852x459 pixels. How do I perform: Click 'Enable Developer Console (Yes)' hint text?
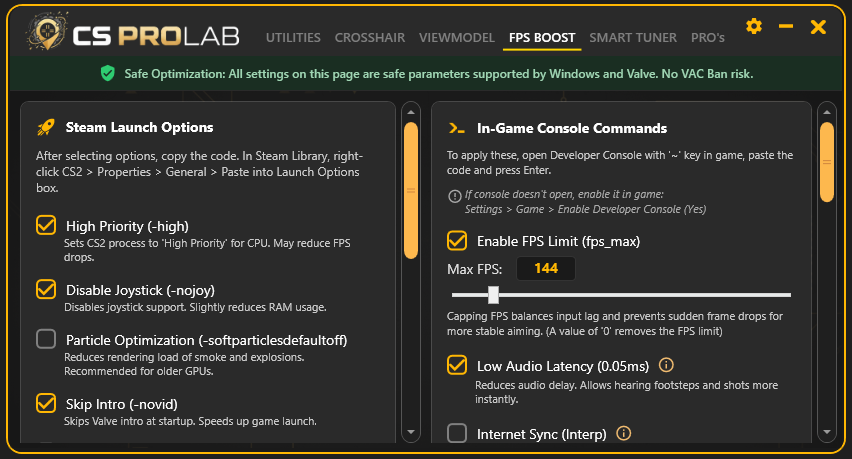pos(632,209)
